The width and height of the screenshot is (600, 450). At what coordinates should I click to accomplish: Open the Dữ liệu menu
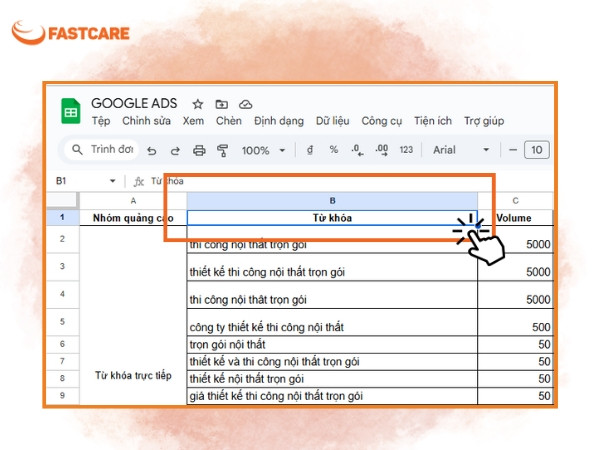(x=333, y=121)
